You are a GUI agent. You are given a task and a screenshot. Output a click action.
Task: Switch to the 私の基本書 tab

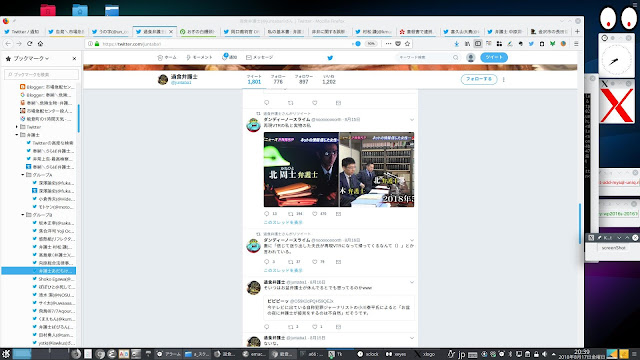[x=285, y=31]
